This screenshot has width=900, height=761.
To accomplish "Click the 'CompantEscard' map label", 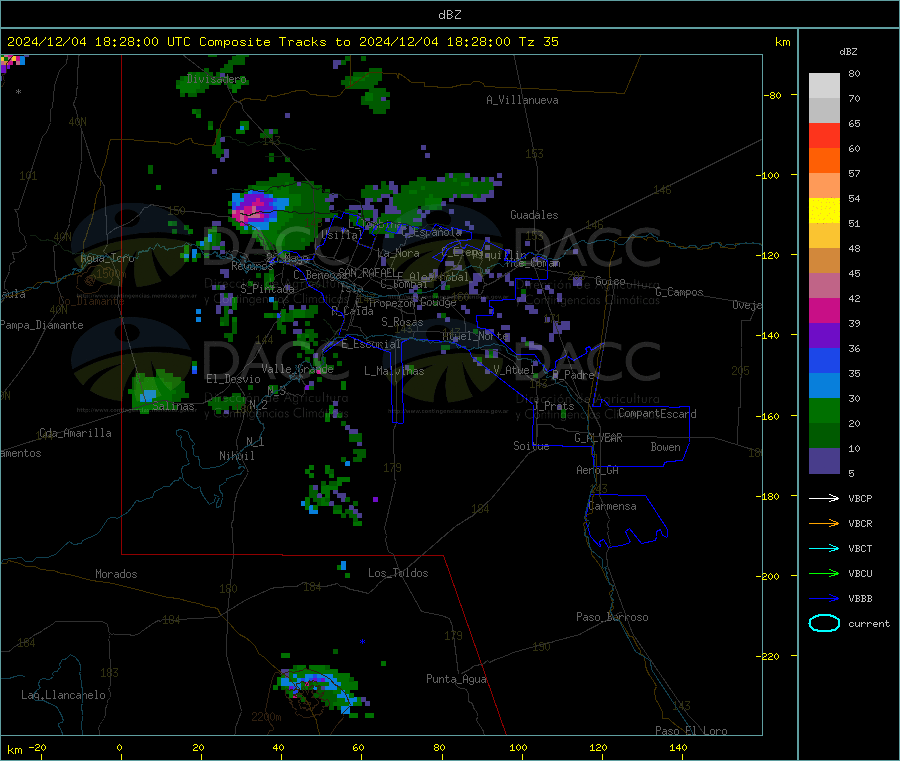I will pyautogui.click(x=657, y=414).
